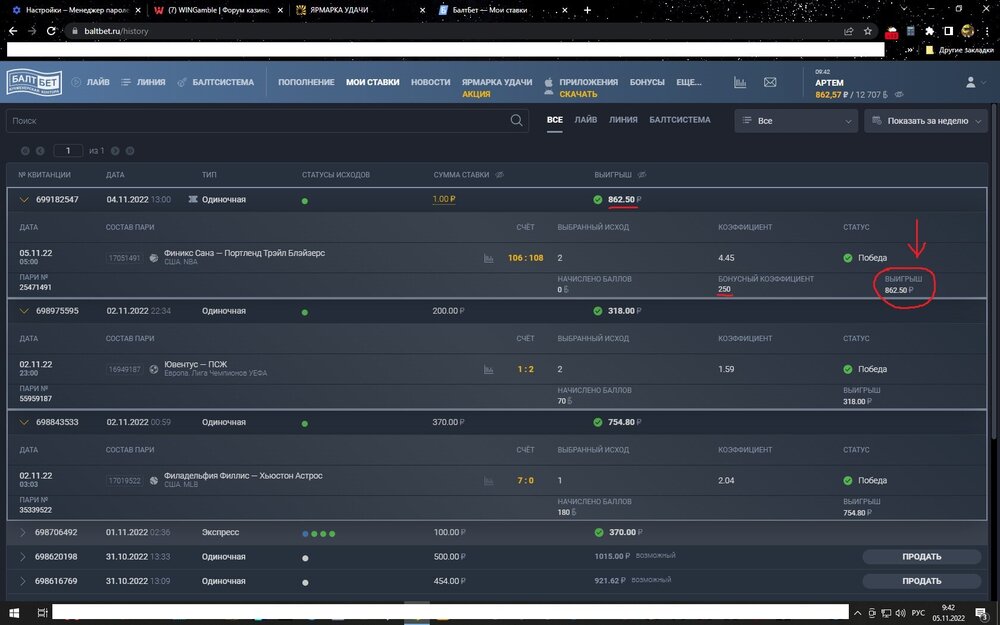Toggle eye icon beside the Выигрыш column

click(641, 175)
